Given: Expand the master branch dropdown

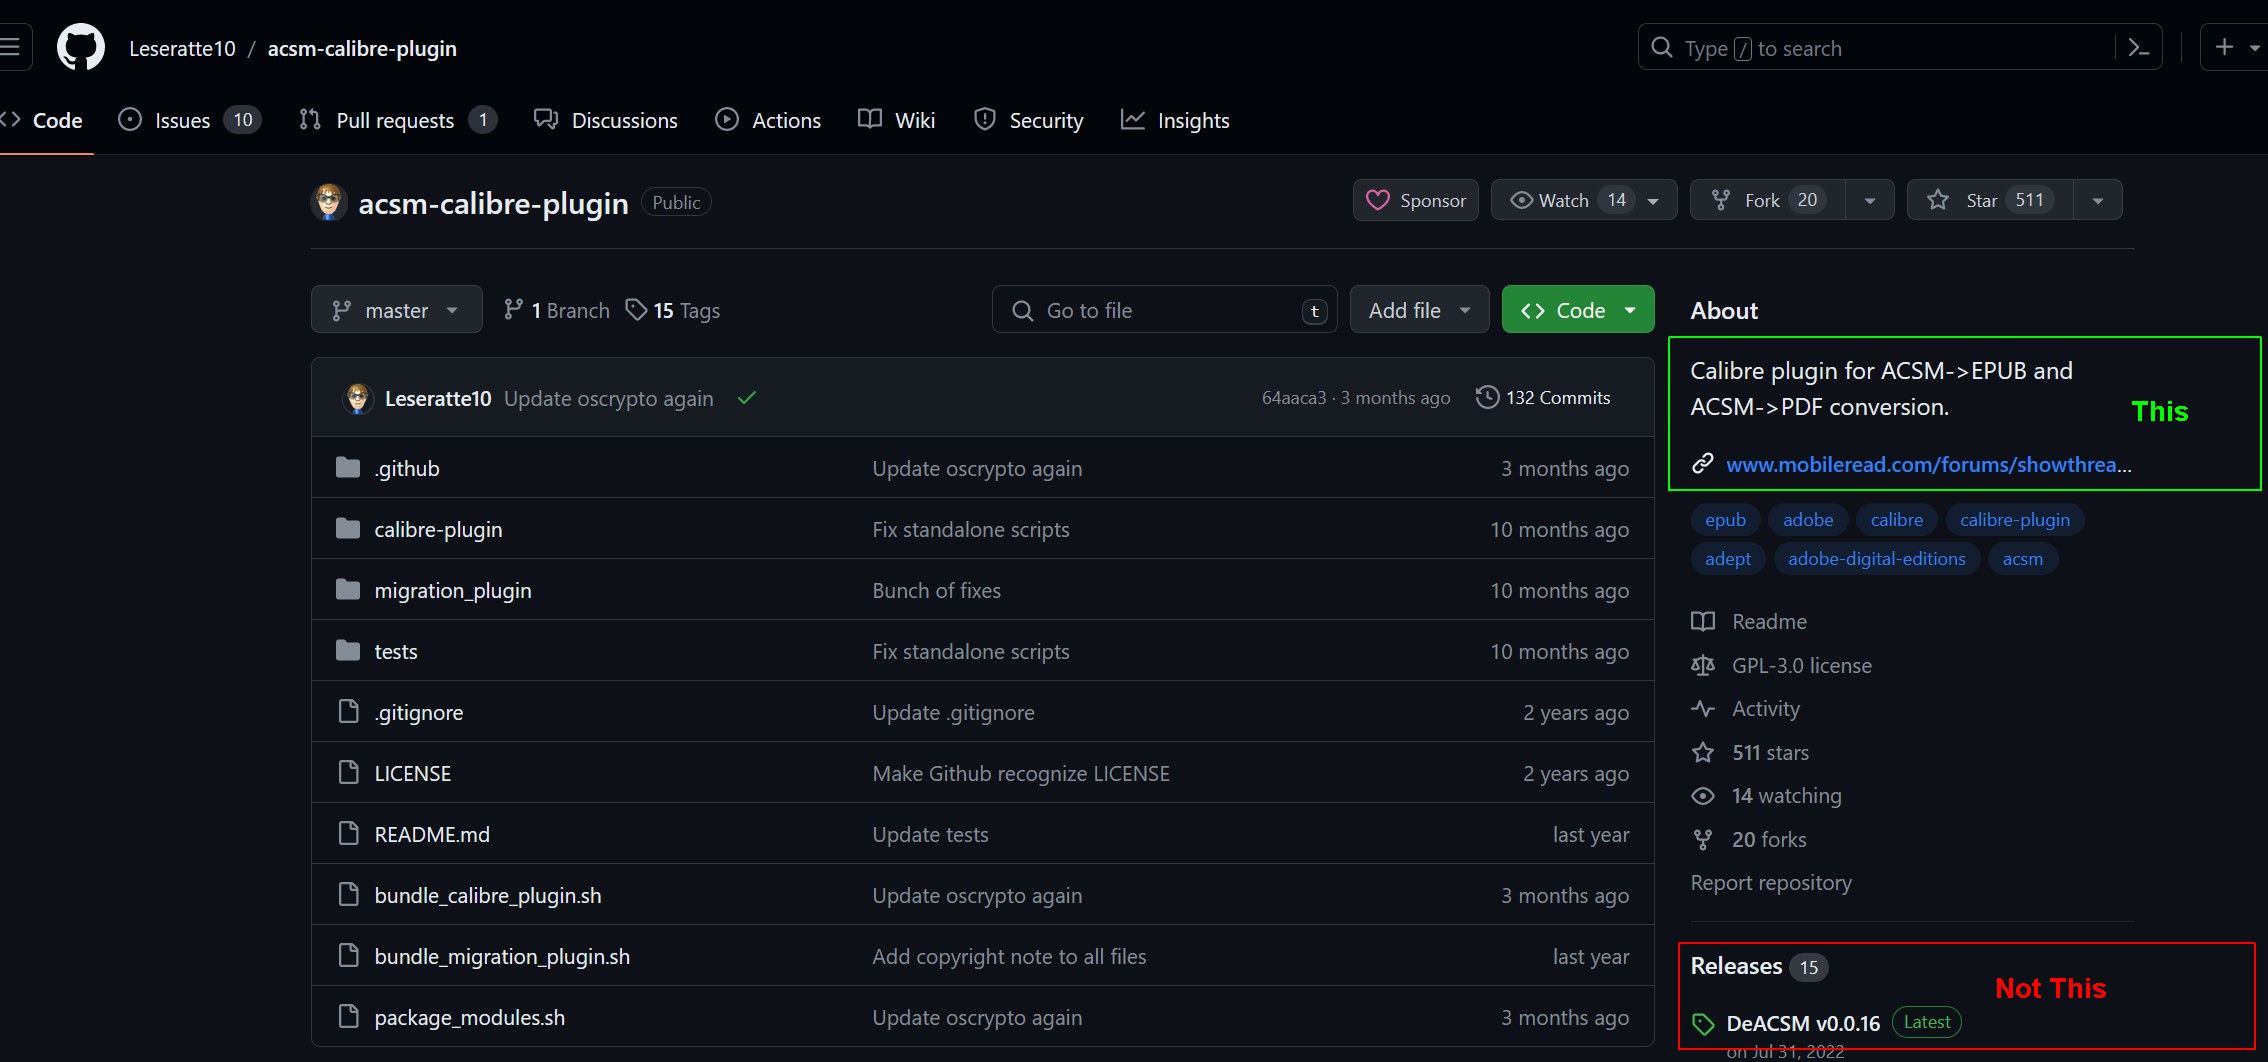Looking at the screenshot, I should [x=396, y=310].
